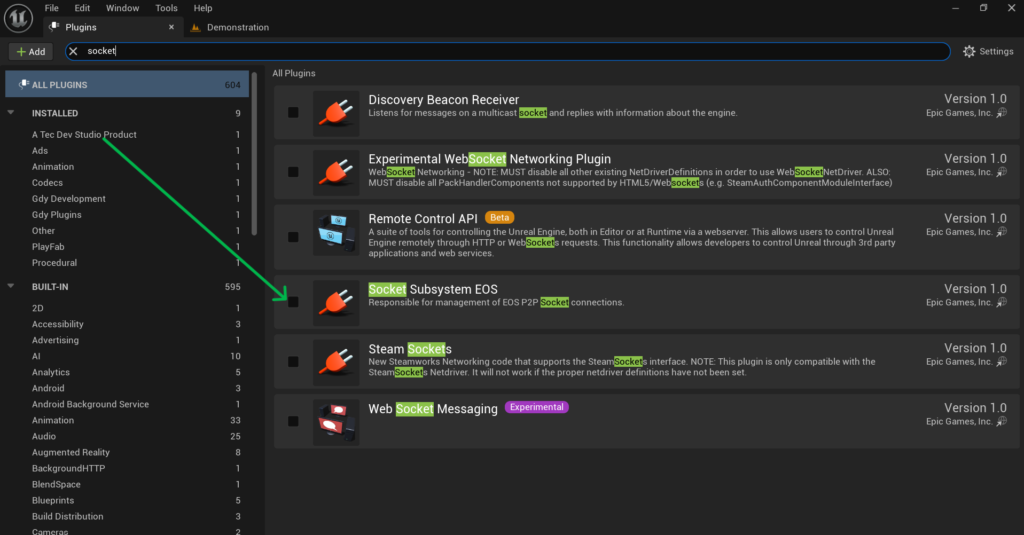This screenshot has width=1024, height=535.
Task: Click the Demonstration tab level icon
Action: click(x=195, y=27)
